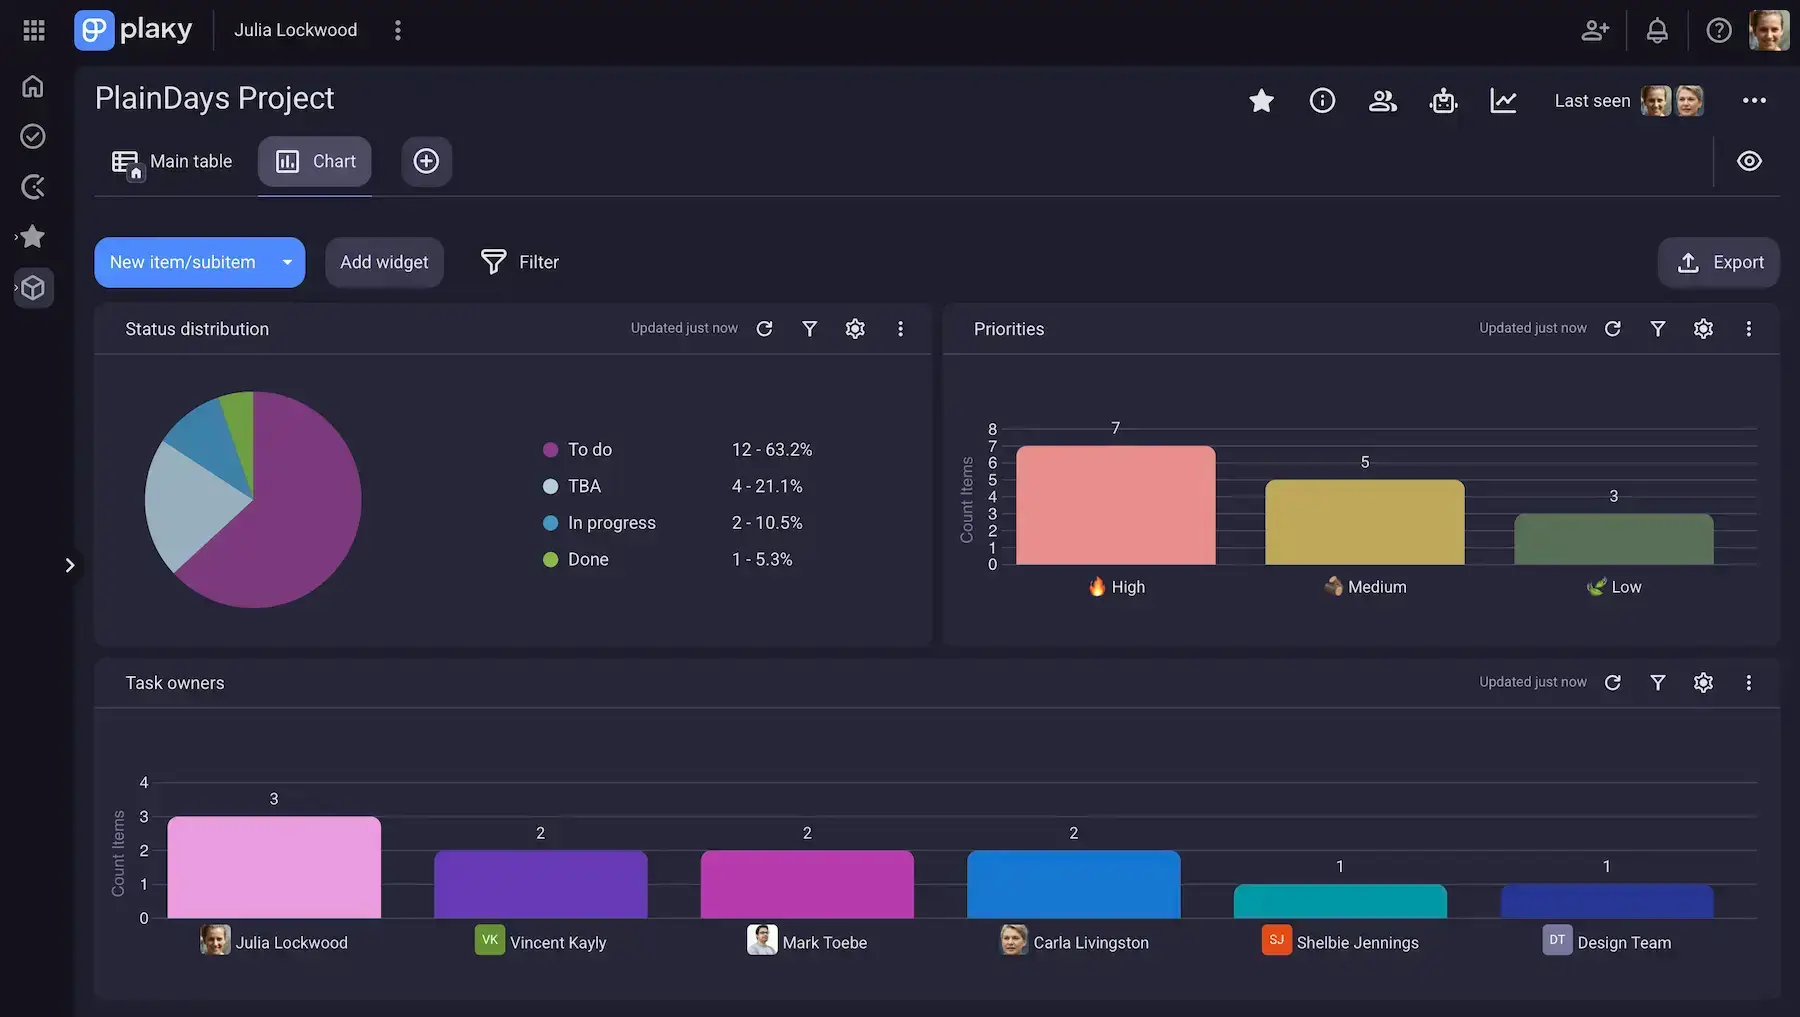This screenshot has width=1800, height=1017.
Task: Open the user profile avatar menu
Action: click(x=1769, y=30)
